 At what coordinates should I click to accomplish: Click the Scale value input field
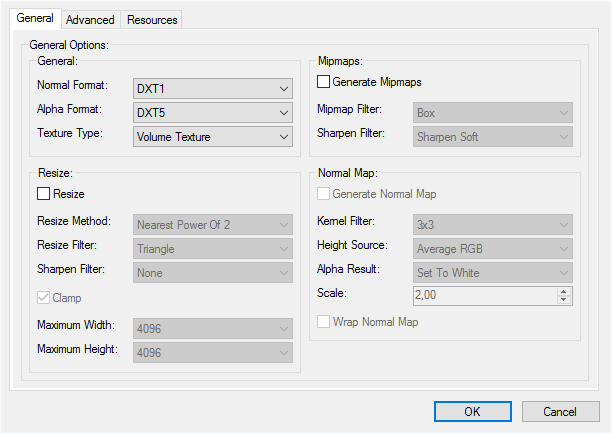[x=484, y=296]
